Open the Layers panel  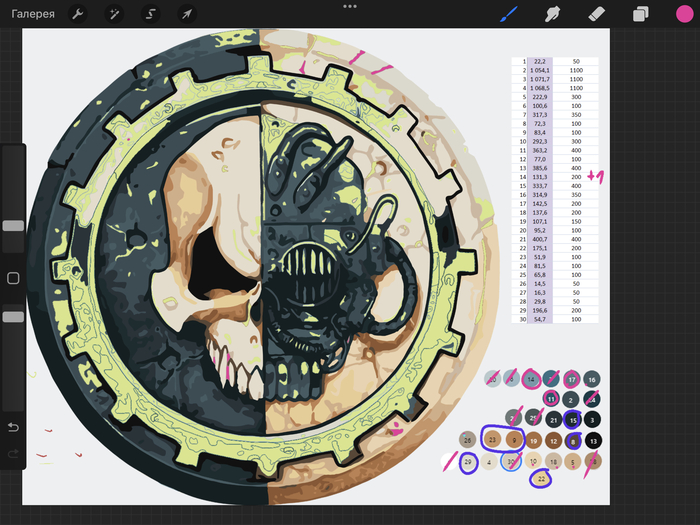pyautogui.click(x=641, y=14)
